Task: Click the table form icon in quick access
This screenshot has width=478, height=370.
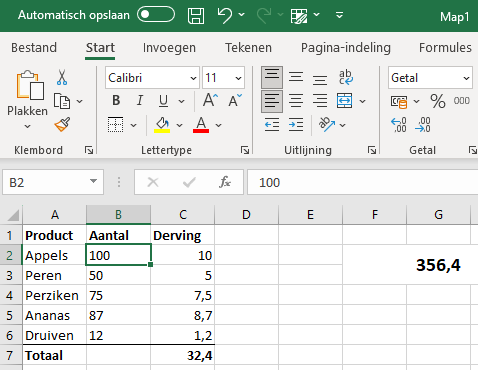Action: [299, 16]
